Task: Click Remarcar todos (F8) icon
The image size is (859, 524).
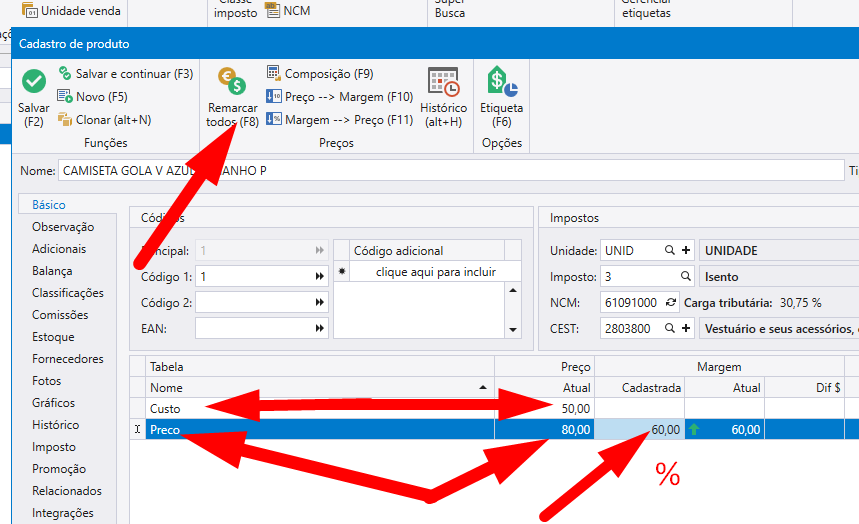Action: pyautogui.click(x=233, y=83)
